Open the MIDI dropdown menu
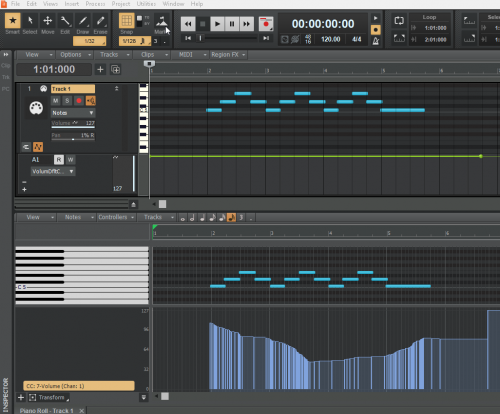500x414 pixels. pyautogui.click(x=190, y=55)
